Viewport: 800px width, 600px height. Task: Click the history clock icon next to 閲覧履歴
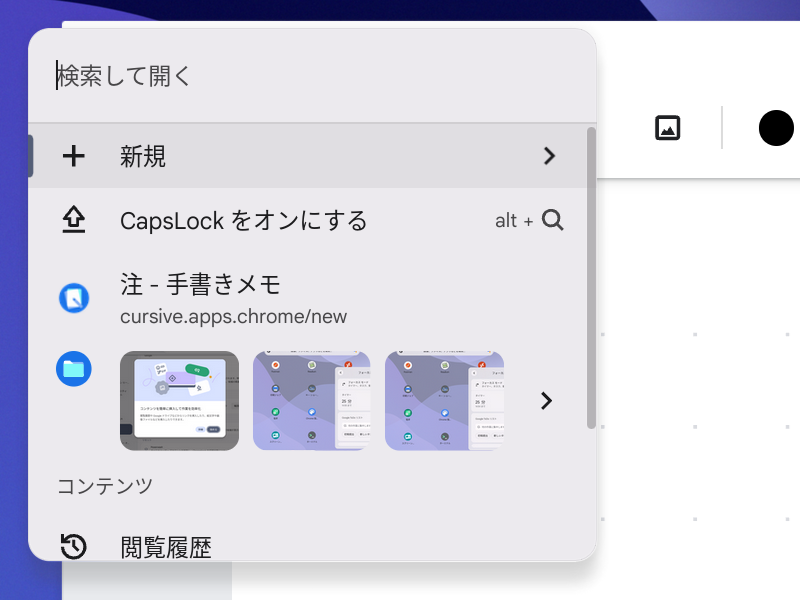[x=74, y=547]
